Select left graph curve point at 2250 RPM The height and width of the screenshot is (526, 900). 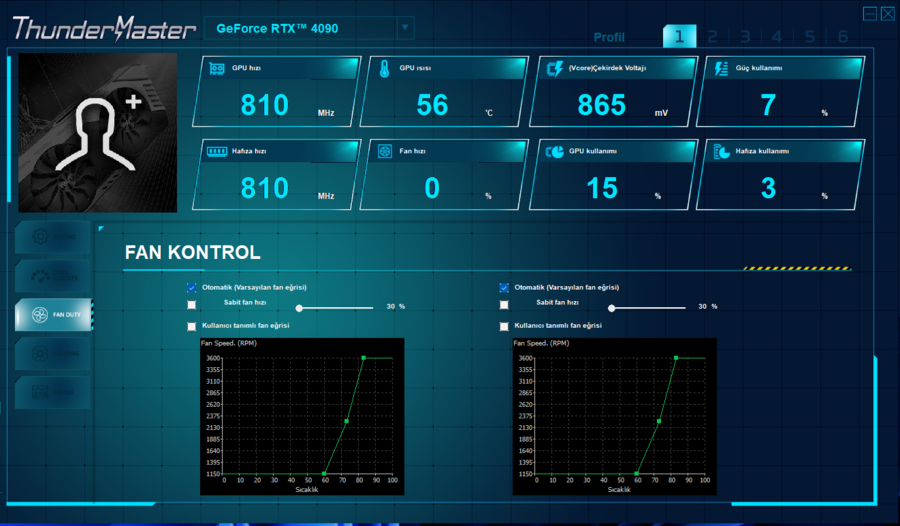347,421
